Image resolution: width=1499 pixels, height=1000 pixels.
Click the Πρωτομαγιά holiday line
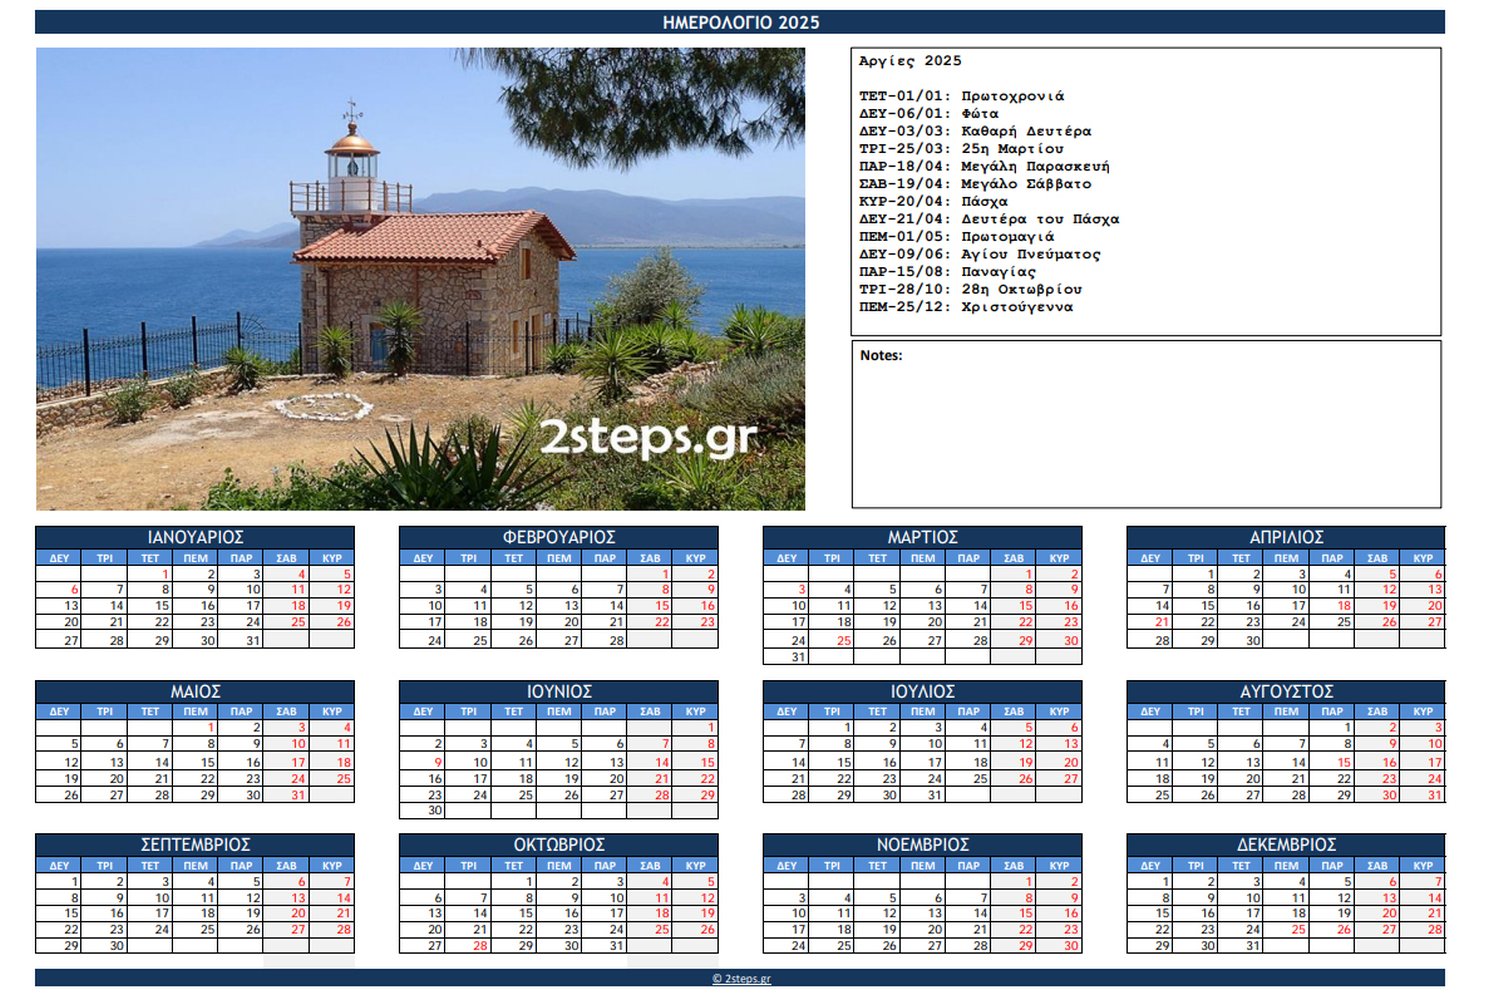pos(957,236)
